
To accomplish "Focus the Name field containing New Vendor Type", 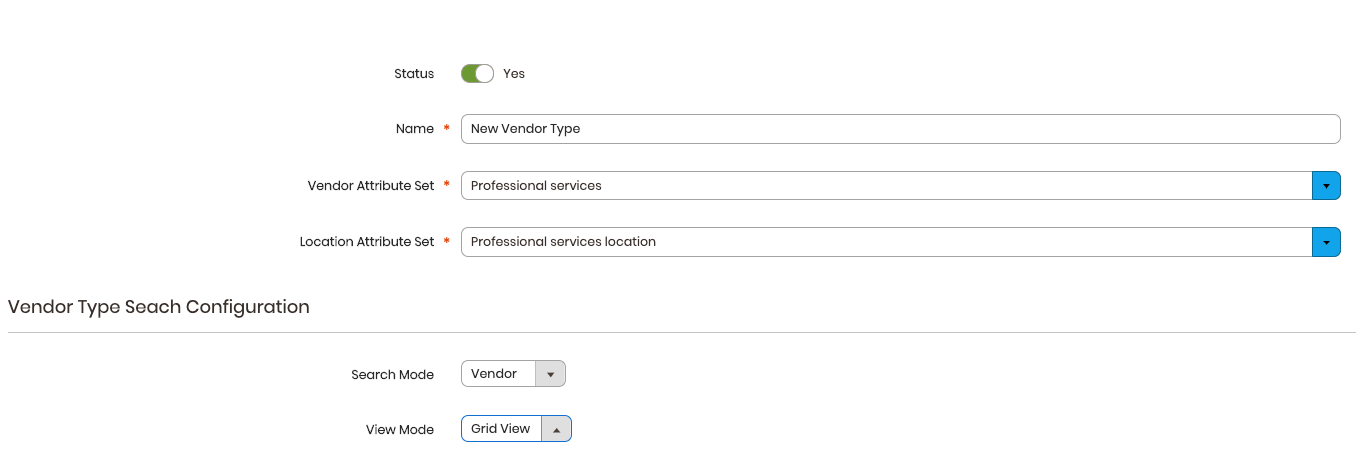I will (x=900, y=129).
